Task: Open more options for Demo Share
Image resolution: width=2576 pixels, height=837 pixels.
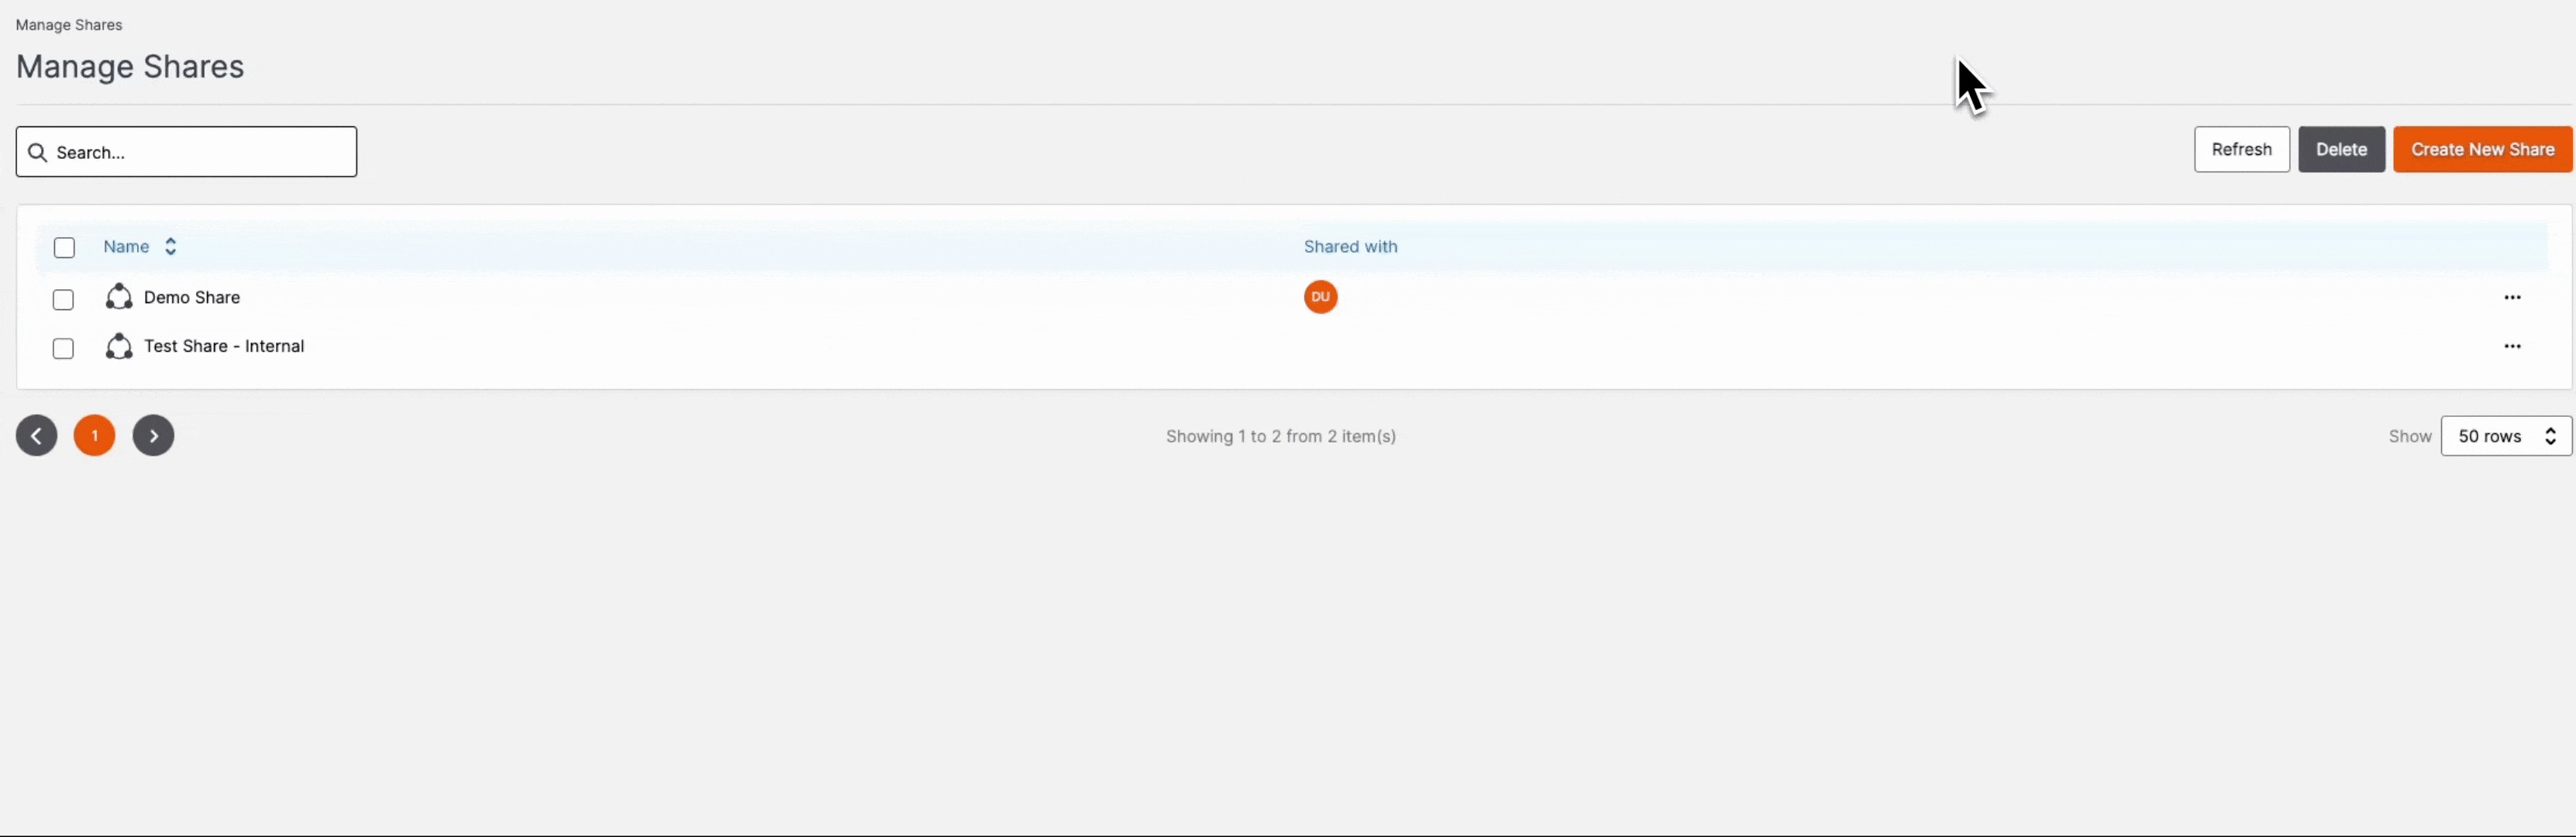Action: pos(2512,297)
